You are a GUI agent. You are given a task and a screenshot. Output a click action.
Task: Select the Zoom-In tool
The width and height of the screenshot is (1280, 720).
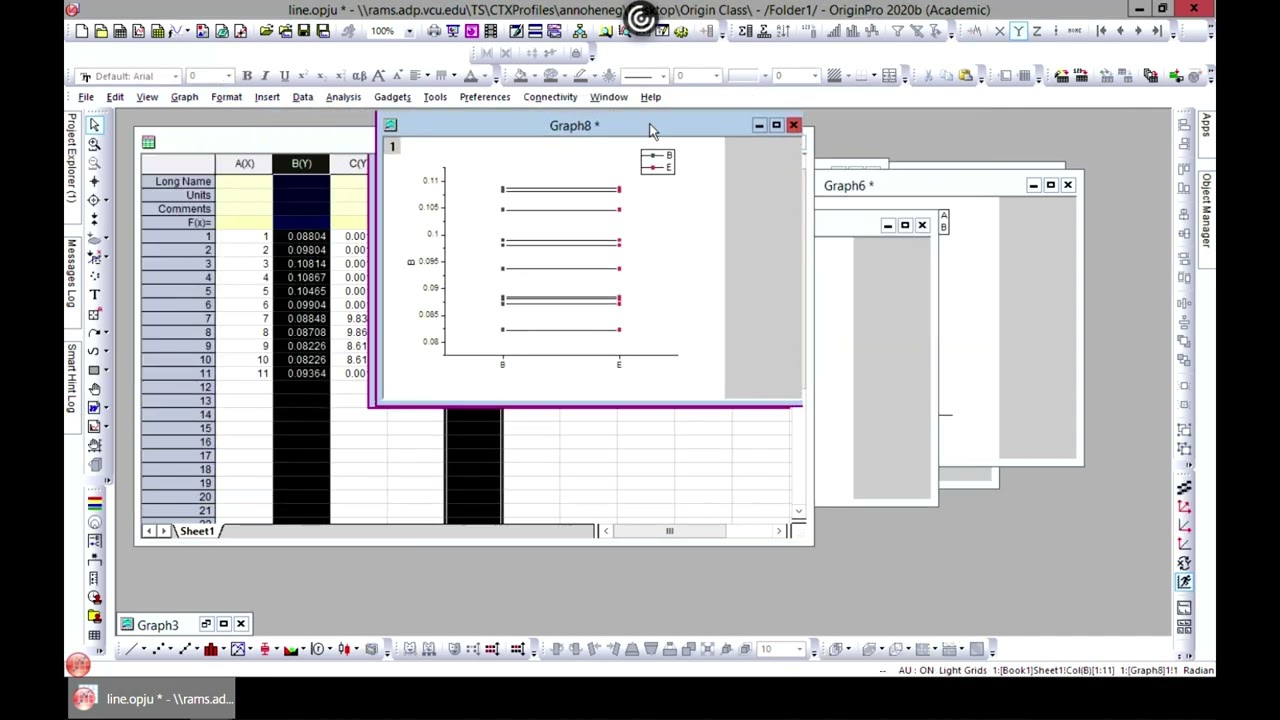[94, 144]
